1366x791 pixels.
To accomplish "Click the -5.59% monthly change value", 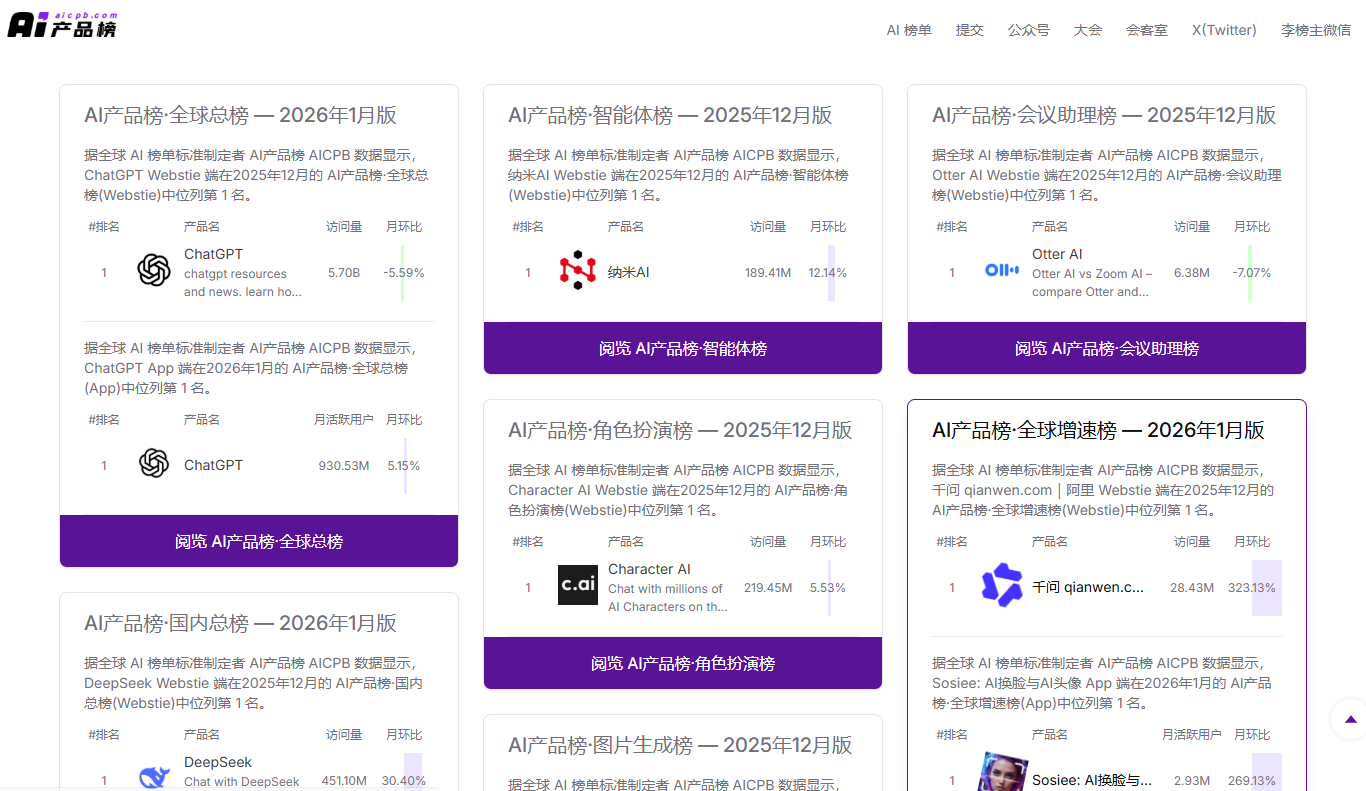I will pos(404,272).
